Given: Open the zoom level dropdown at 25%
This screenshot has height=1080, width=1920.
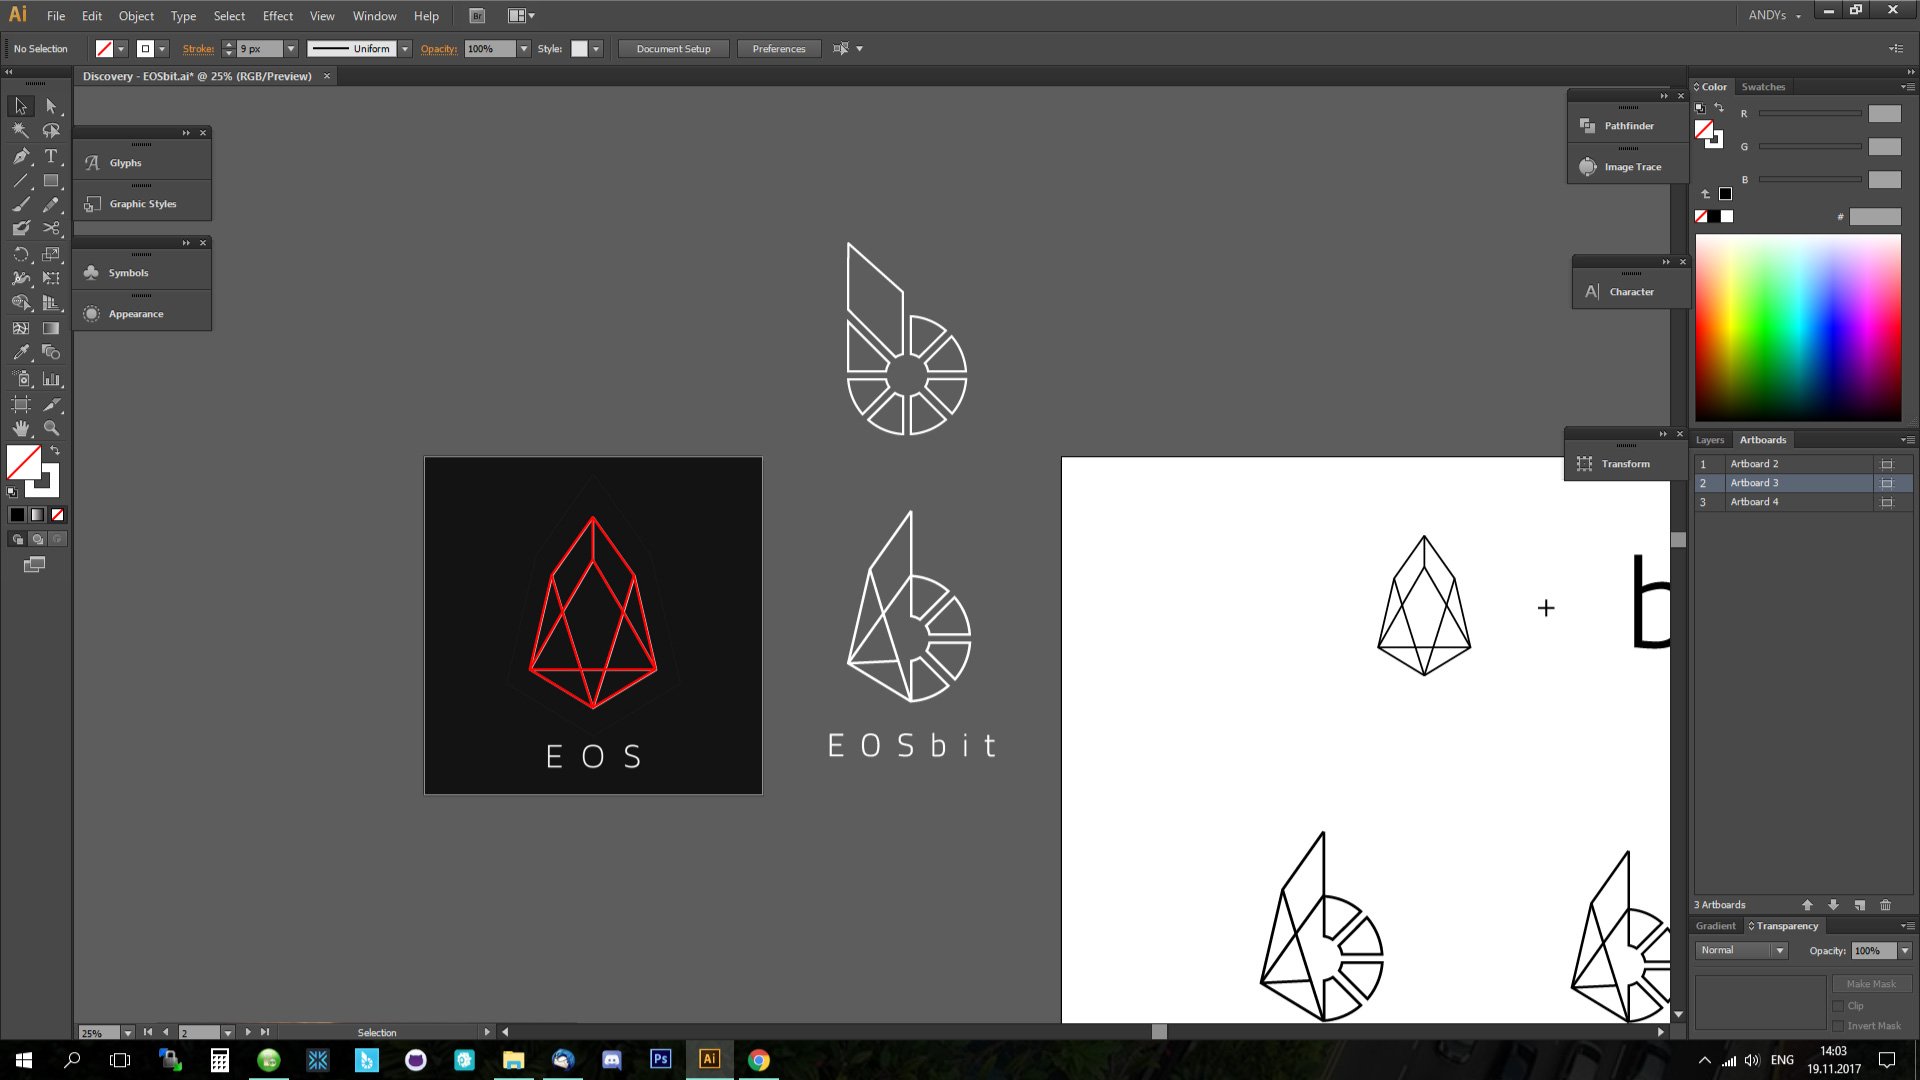Looking at the screenshot, I should tap(127, 1033).
